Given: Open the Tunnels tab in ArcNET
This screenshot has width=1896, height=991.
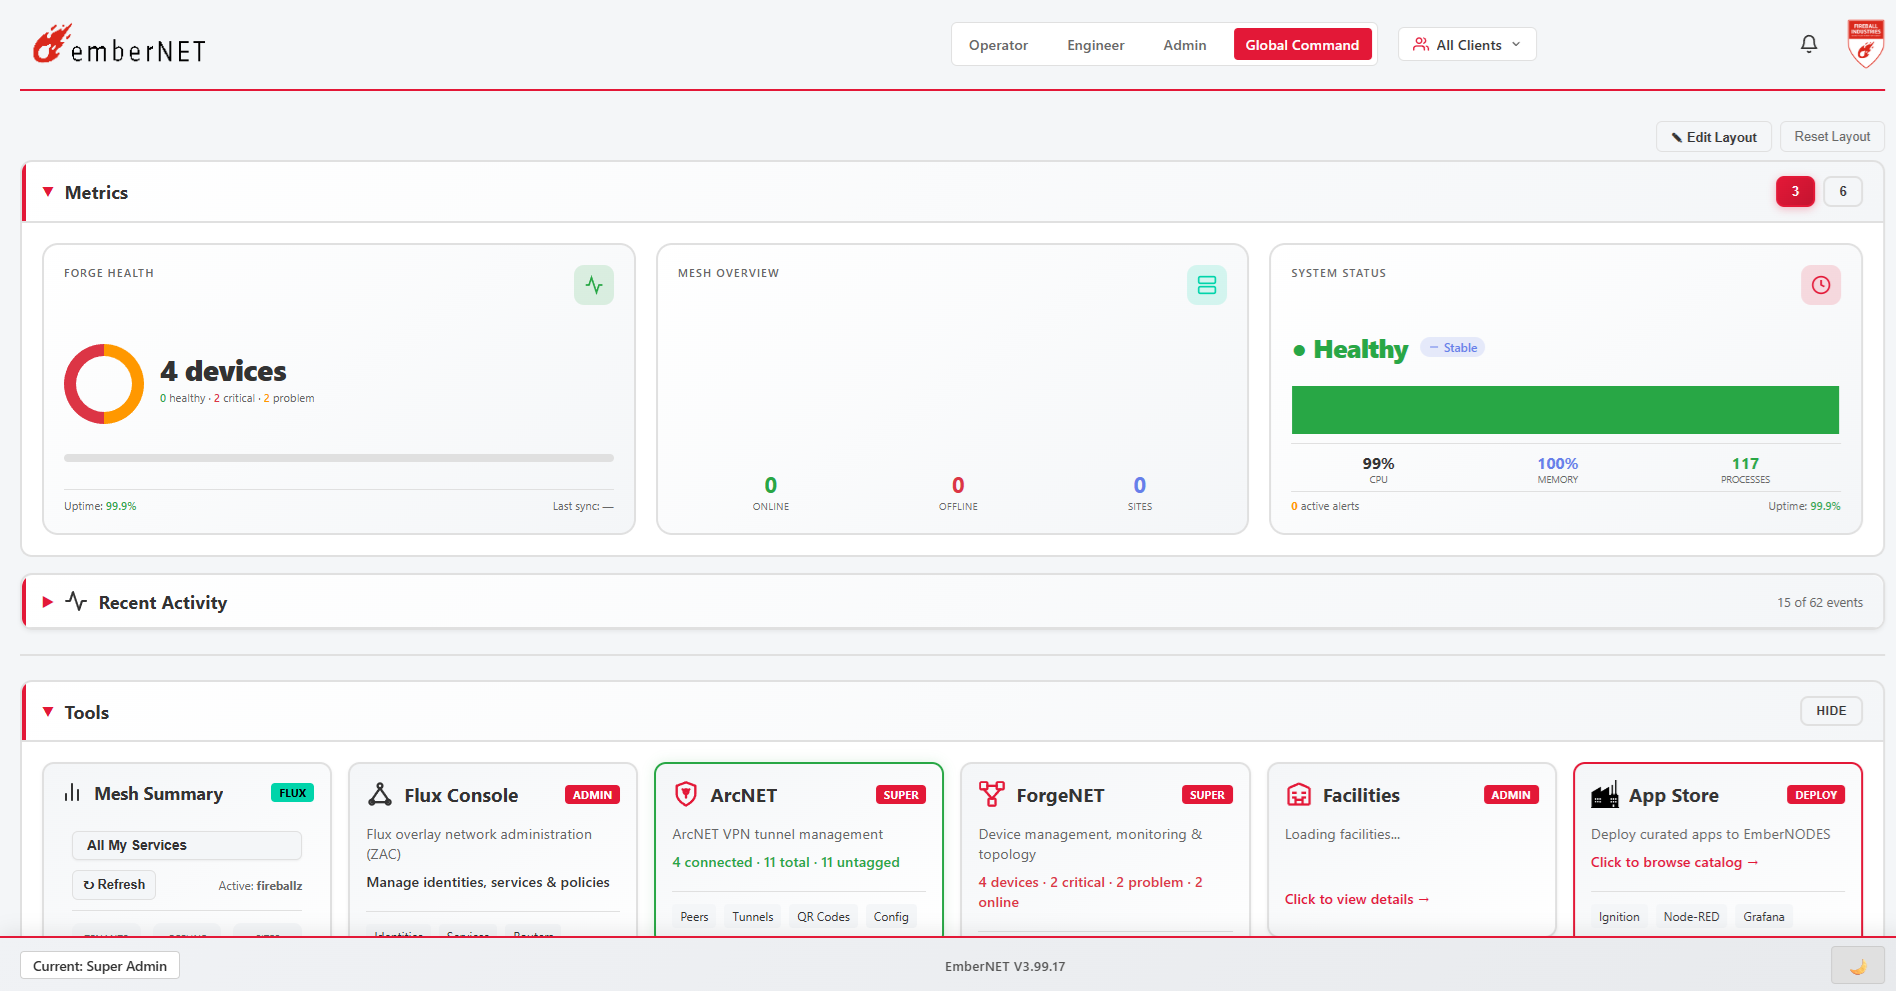Looking at the screenshot, I should pos(752,915).
